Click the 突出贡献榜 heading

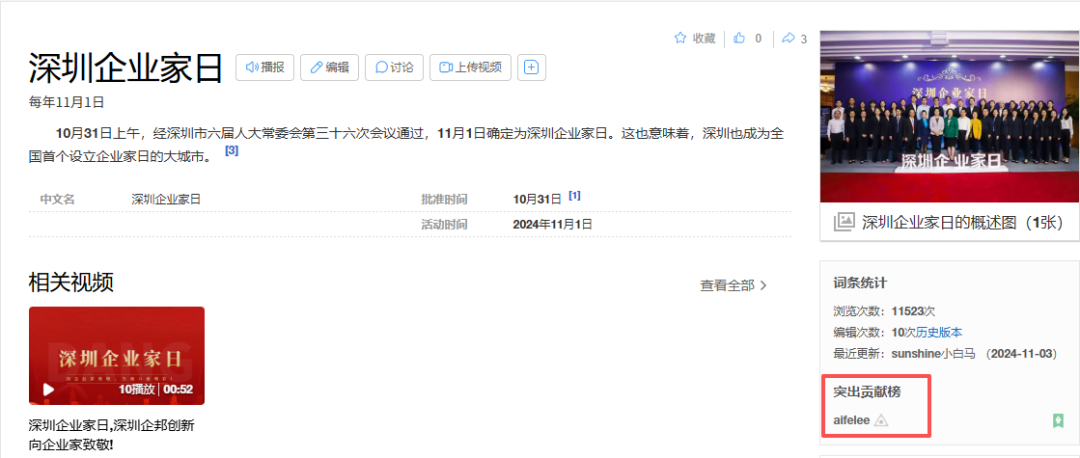tap(867, 392)
